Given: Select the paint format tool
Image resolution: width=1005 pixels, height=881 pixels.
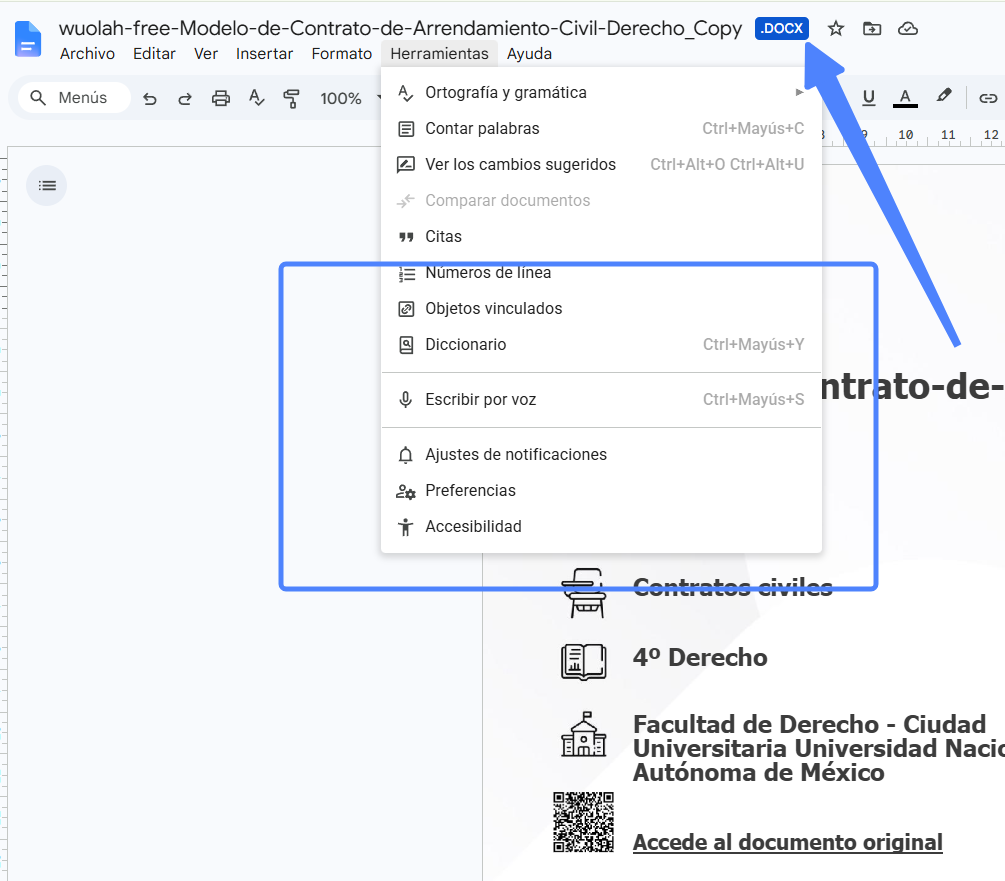Looking at the screenshot, I should coord(292,98).
